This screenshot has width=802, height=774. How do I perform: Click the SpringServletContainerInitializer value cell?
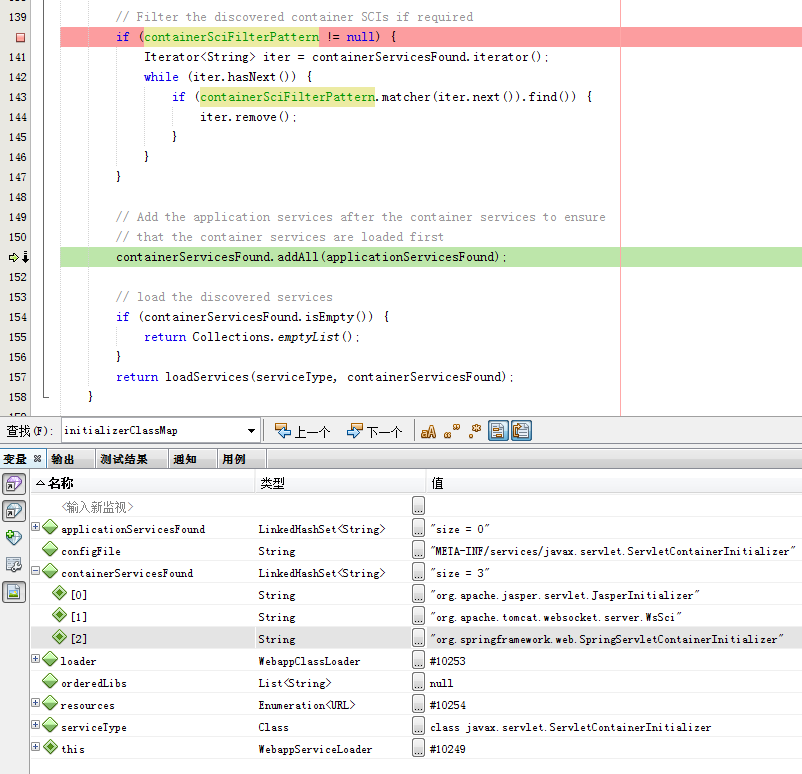click(607, 639)
